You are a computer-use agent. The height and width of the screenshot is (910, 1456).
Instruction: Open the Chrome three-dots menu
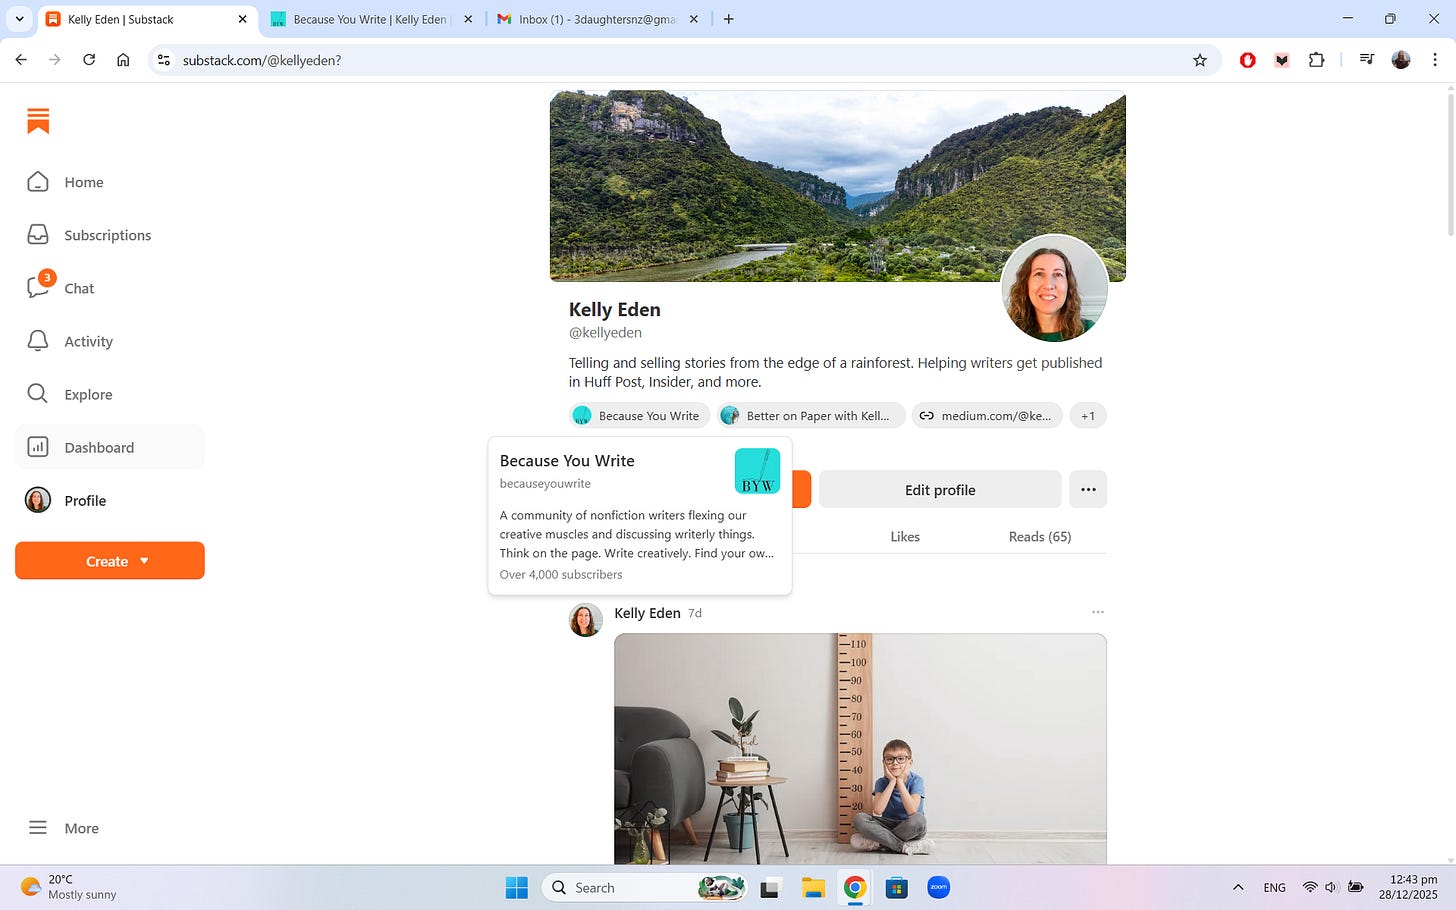(x=1435, y=60)
